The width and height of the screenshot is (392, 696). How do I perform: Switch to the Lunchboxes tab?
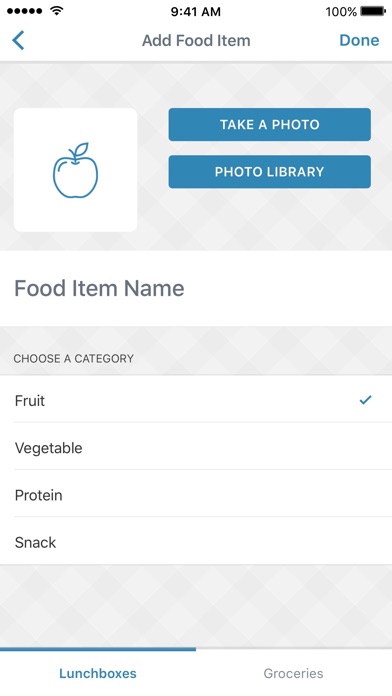[x=98, y=672]
